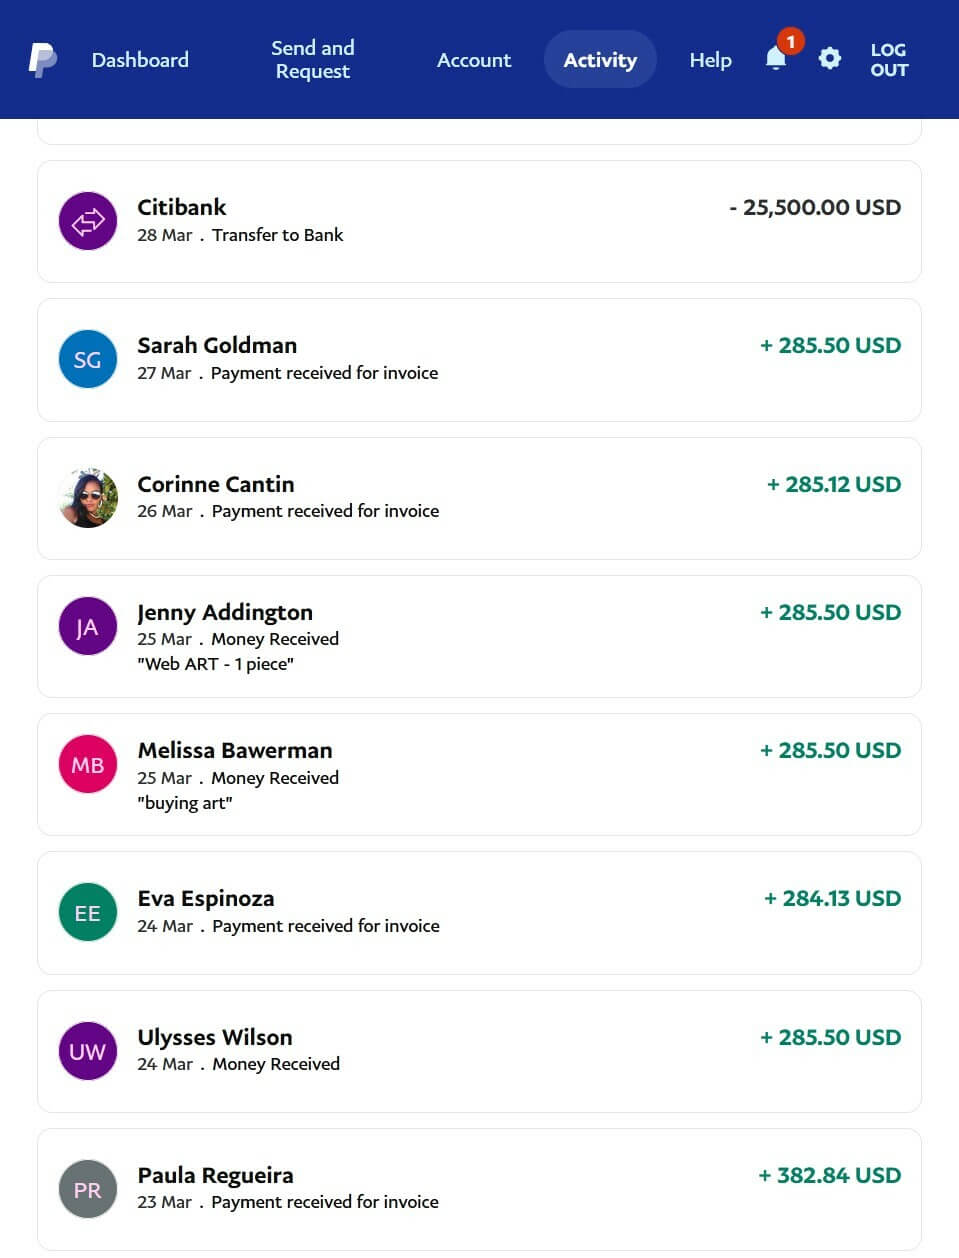Click Melissa Bawerman's MB avatar

pyautogui.click(x=88, y=765)
